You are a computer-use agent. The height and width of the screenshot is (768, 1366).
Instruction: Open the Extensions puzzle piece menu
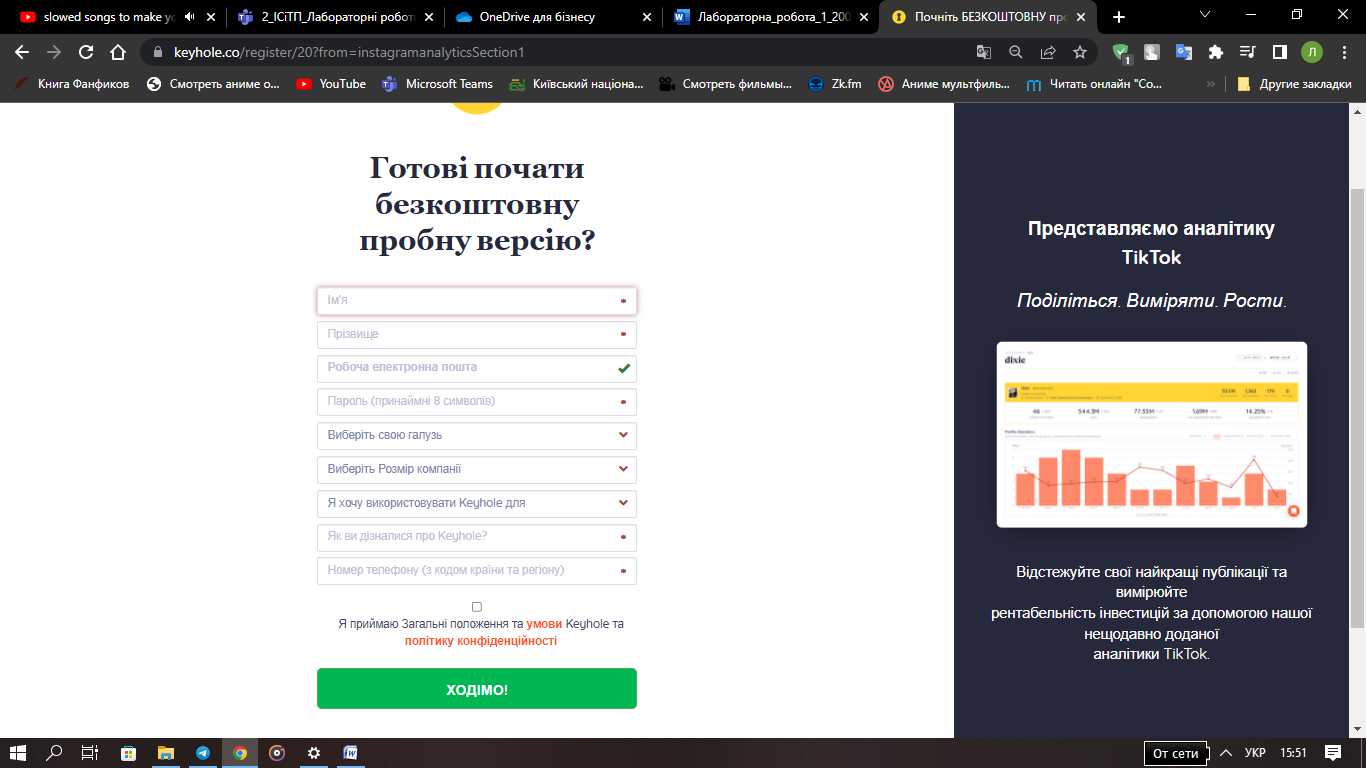click(x=1216, y=52)
